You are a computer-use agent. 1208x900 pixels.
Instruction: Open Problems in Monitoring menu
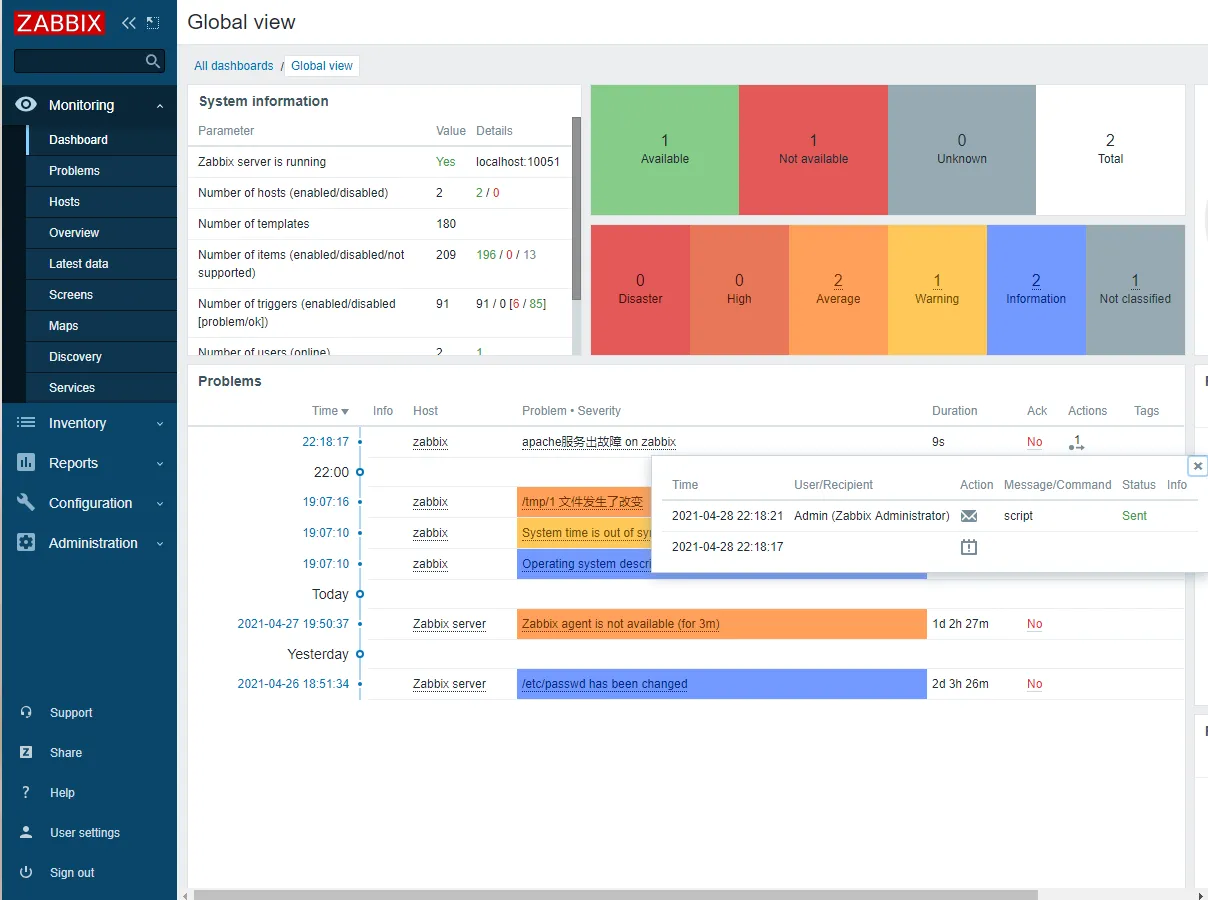pos(101,171)
